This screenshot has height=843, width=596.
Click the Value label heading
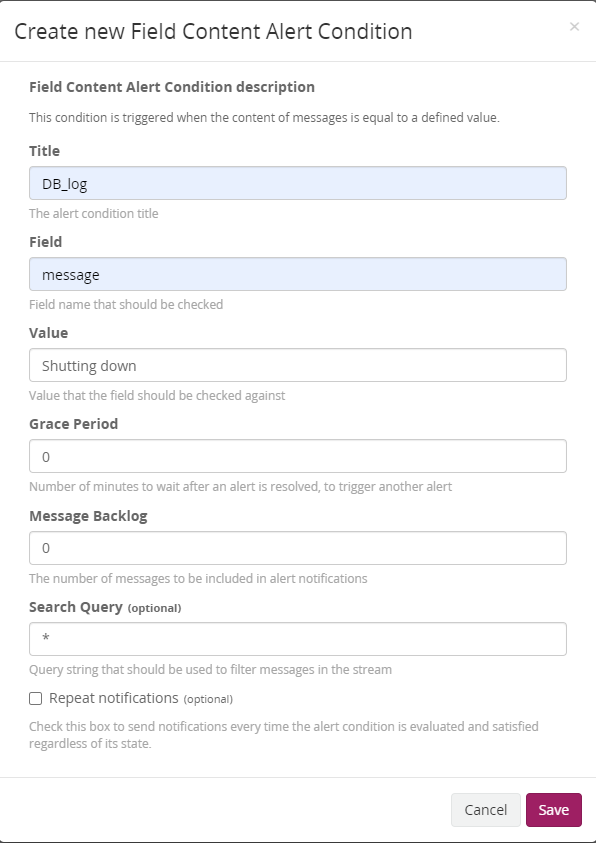[48, 333]
